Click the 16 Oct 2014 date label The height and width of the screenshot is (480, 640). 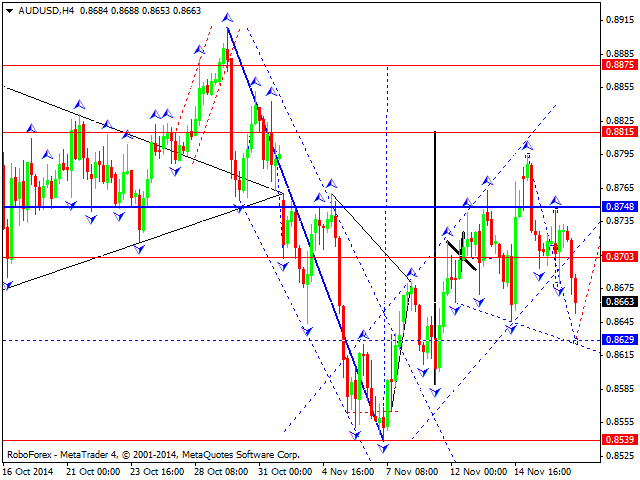click(28, 471)
